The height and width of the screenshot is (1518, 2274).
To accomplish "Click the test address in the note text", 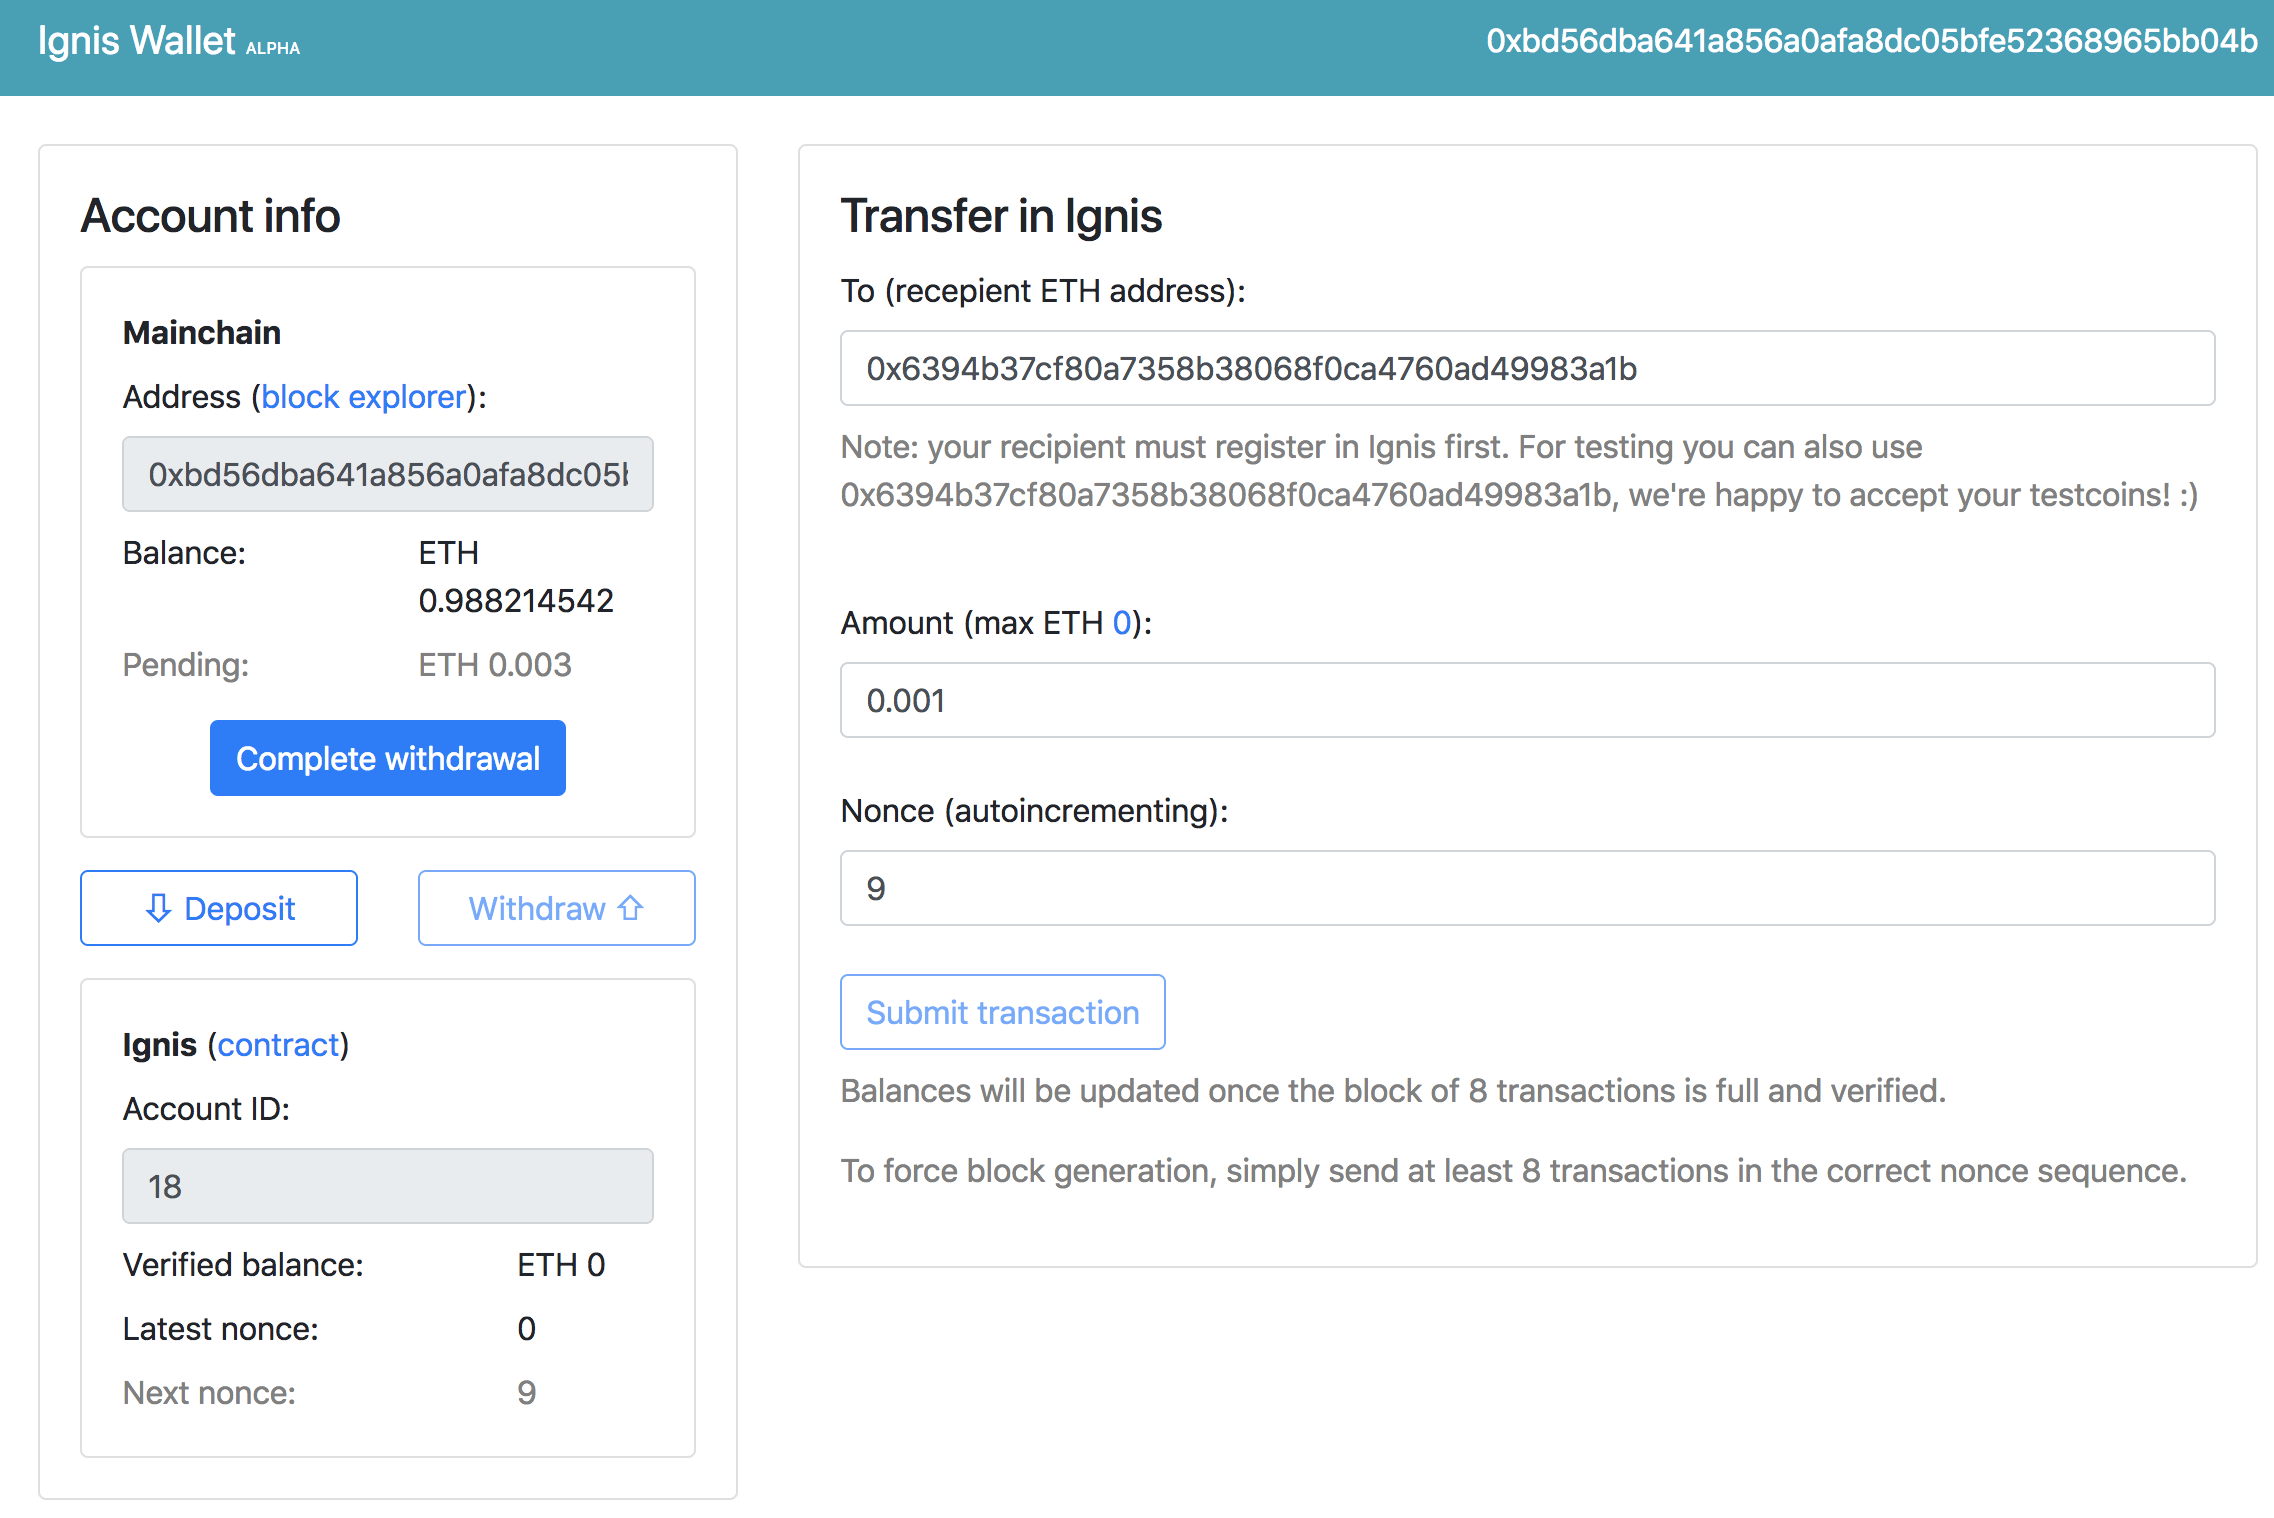I will tap(1226, 495).
